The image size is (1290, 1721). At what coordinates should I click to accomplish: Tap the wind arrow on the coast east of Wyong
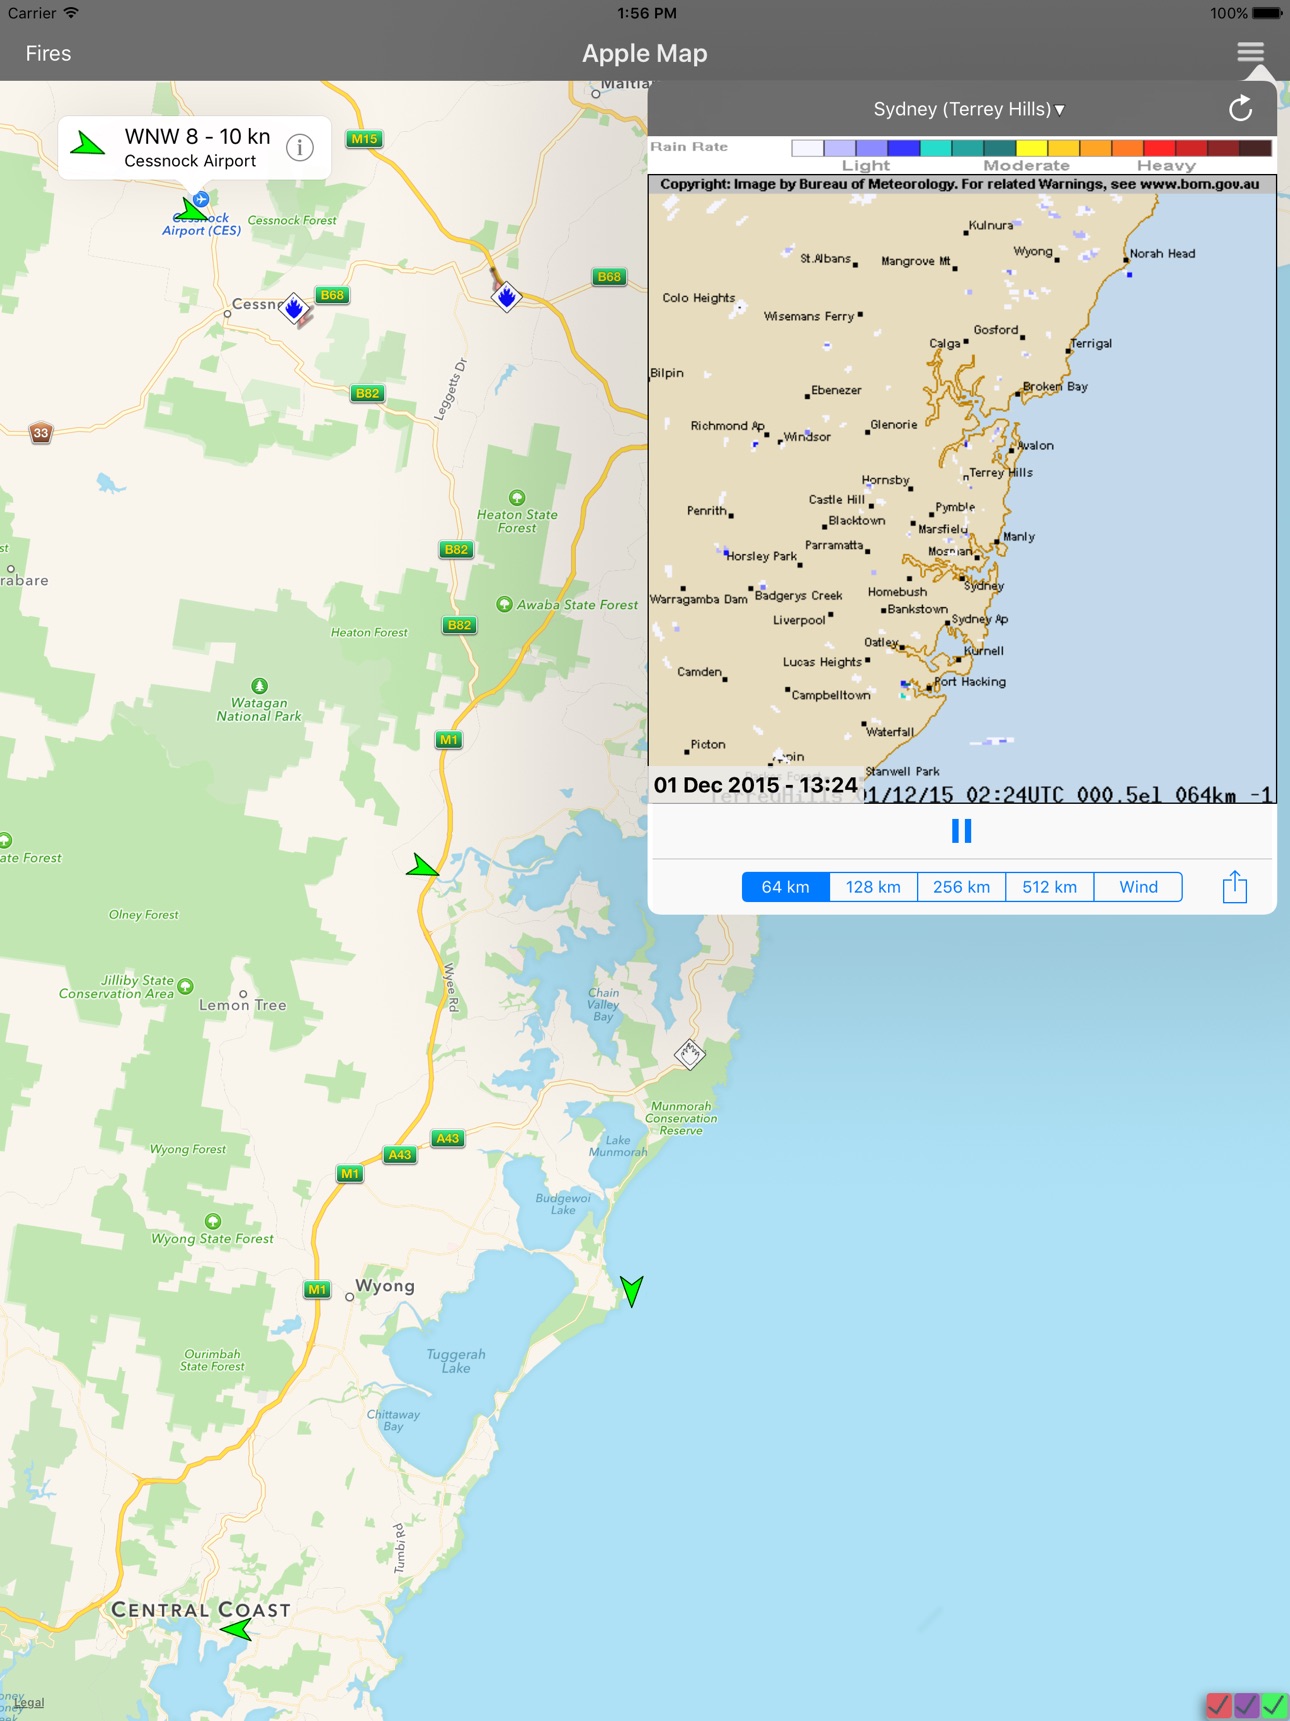point(631,1290)
